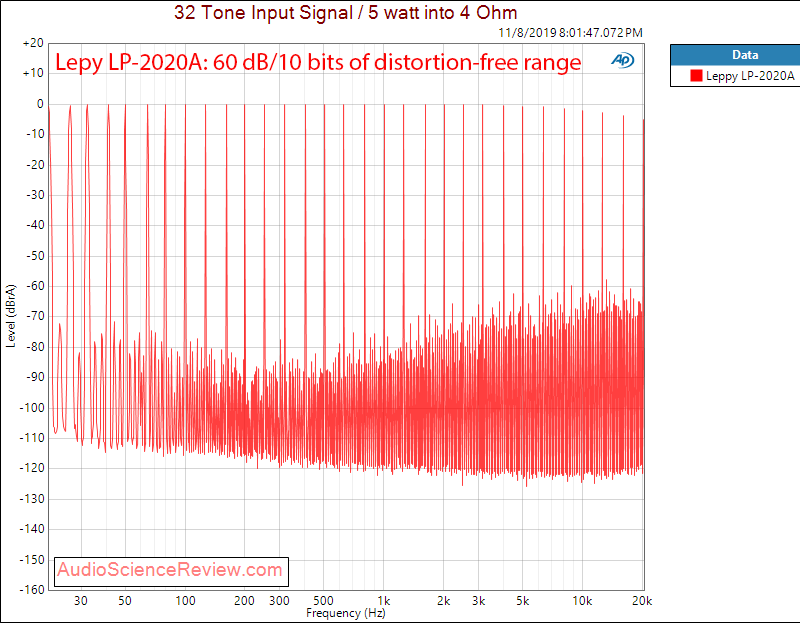Click the +20 level axis label
The image size is (800, 623).
34,43
